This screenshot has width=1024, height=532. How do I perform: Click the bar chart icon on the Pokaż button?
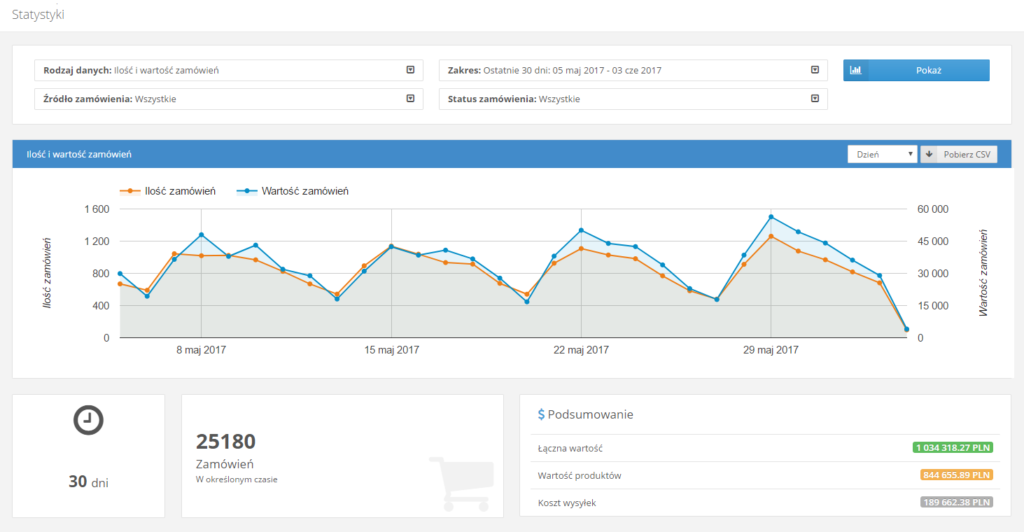(x=856, y=71)
